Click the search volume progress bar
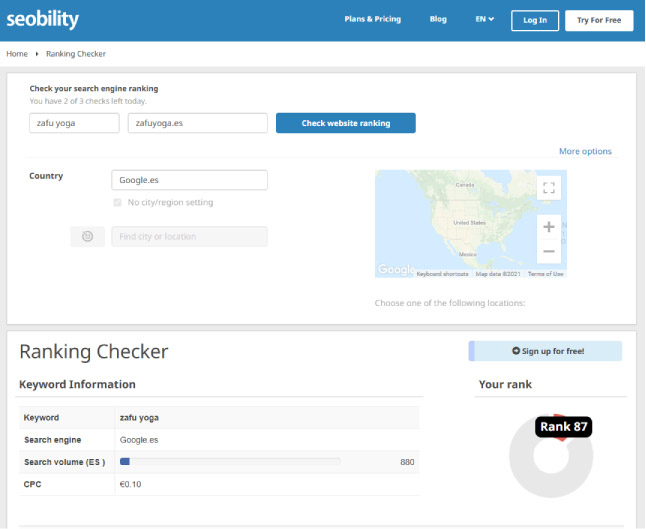 click(230, 461)
